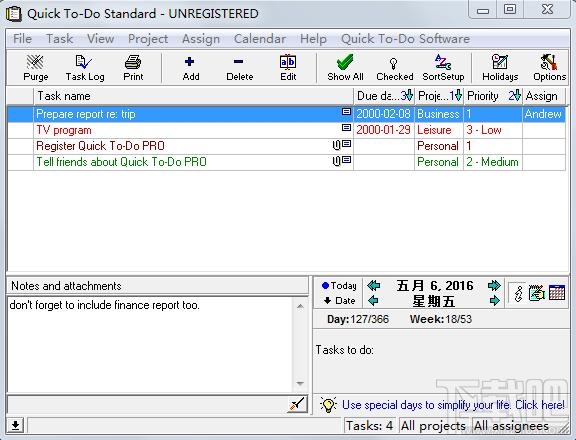Click the '3 - Low' priority cell

click(x=493, y=130)
